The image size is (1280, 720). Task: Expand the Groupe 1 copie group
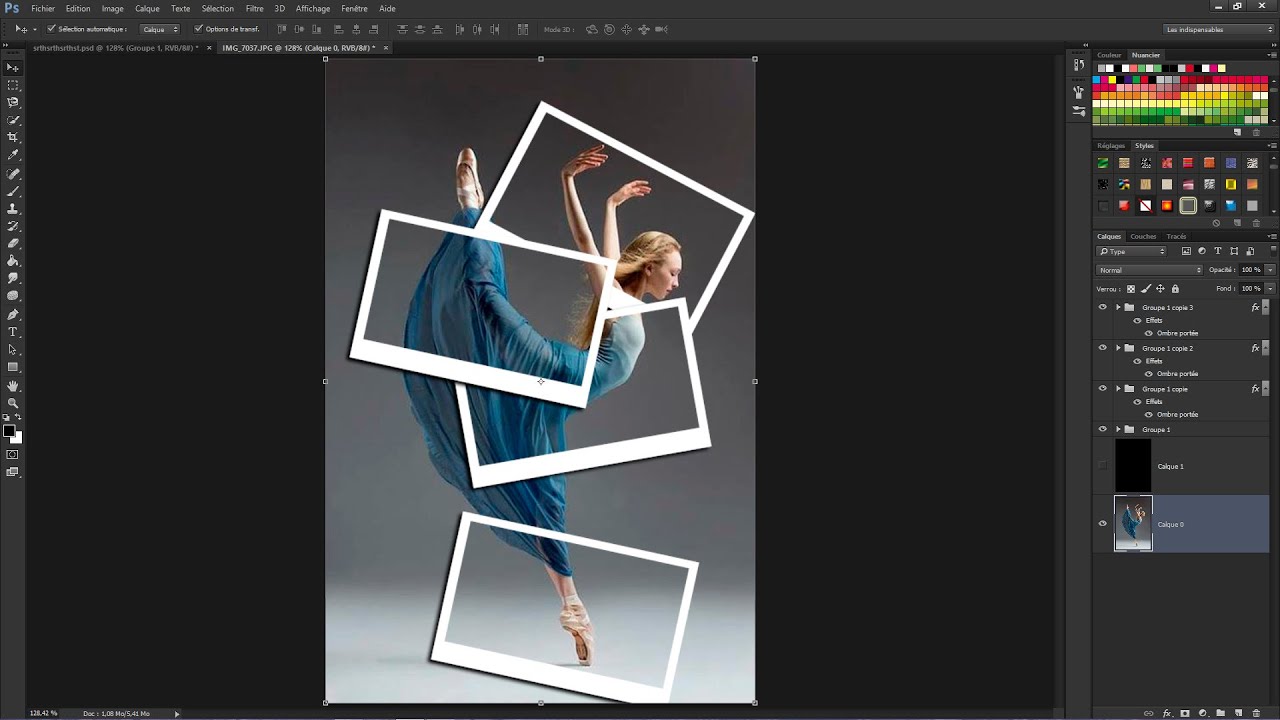[1118, 388]
